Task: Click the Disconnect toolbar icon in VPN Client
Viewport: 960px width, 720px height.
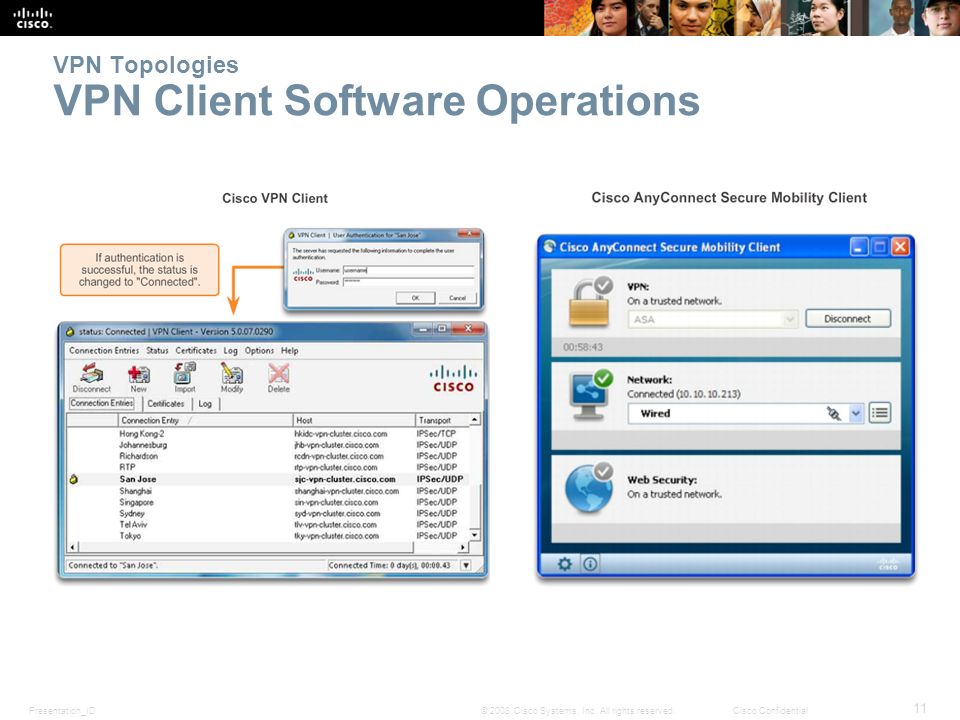Action: coord(92,372)
